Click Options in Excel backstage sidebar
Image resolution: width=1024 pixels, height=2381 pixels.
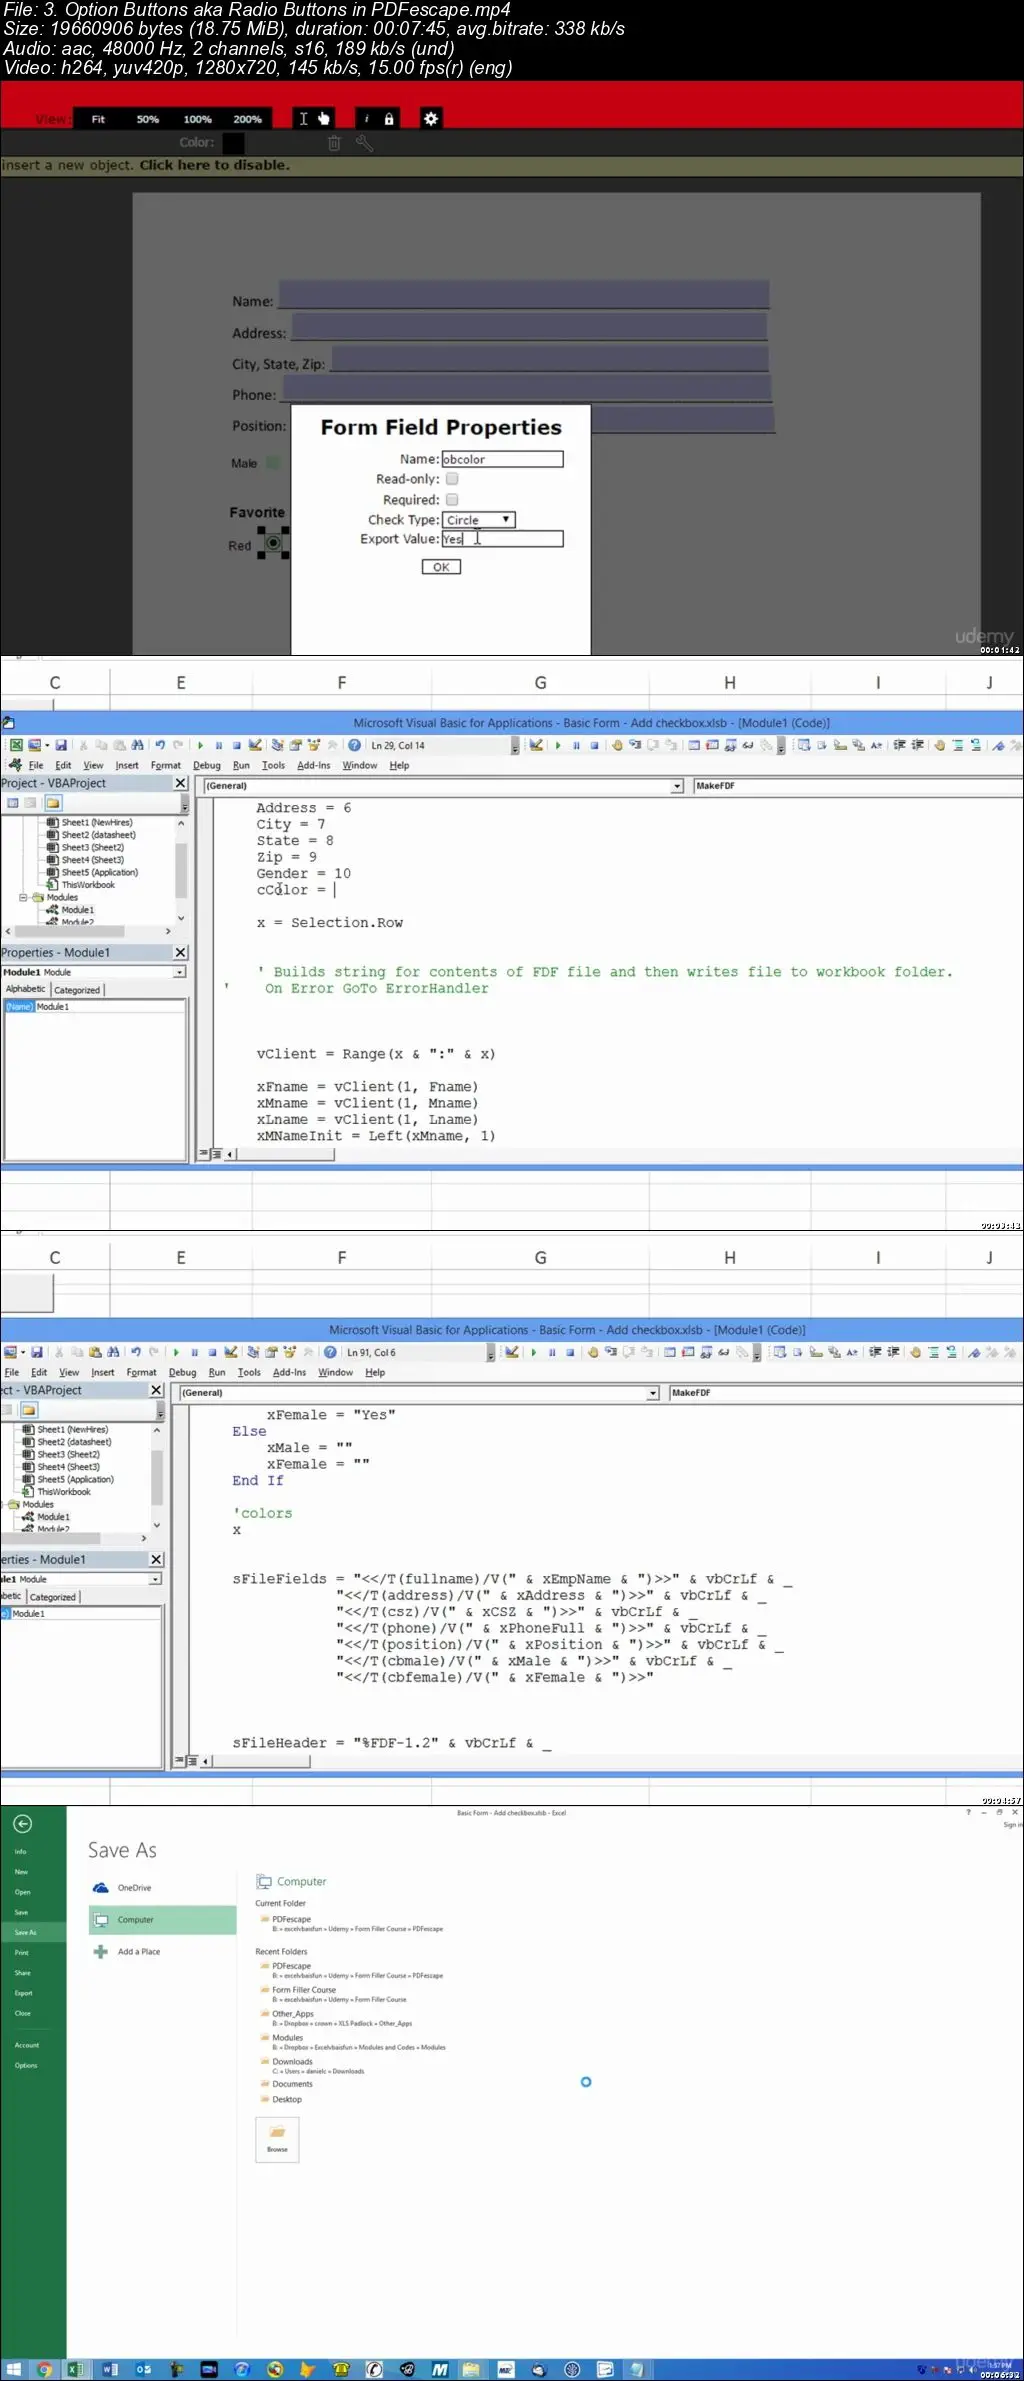click(x=26, y=2065)
